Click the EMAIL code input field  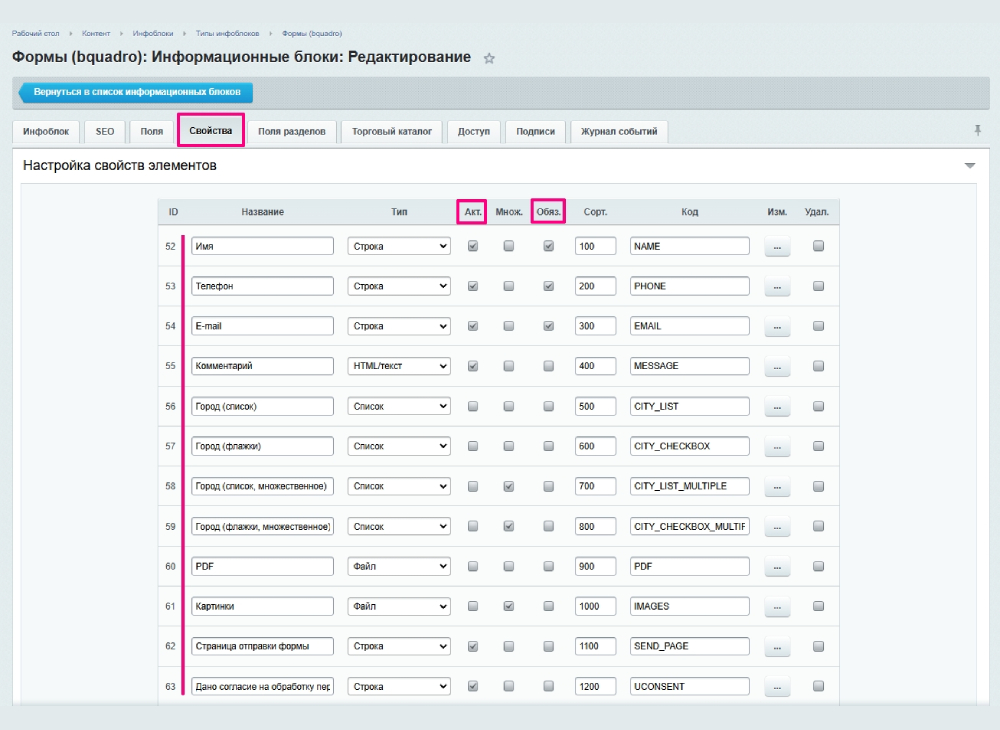[x=689, y=326]
